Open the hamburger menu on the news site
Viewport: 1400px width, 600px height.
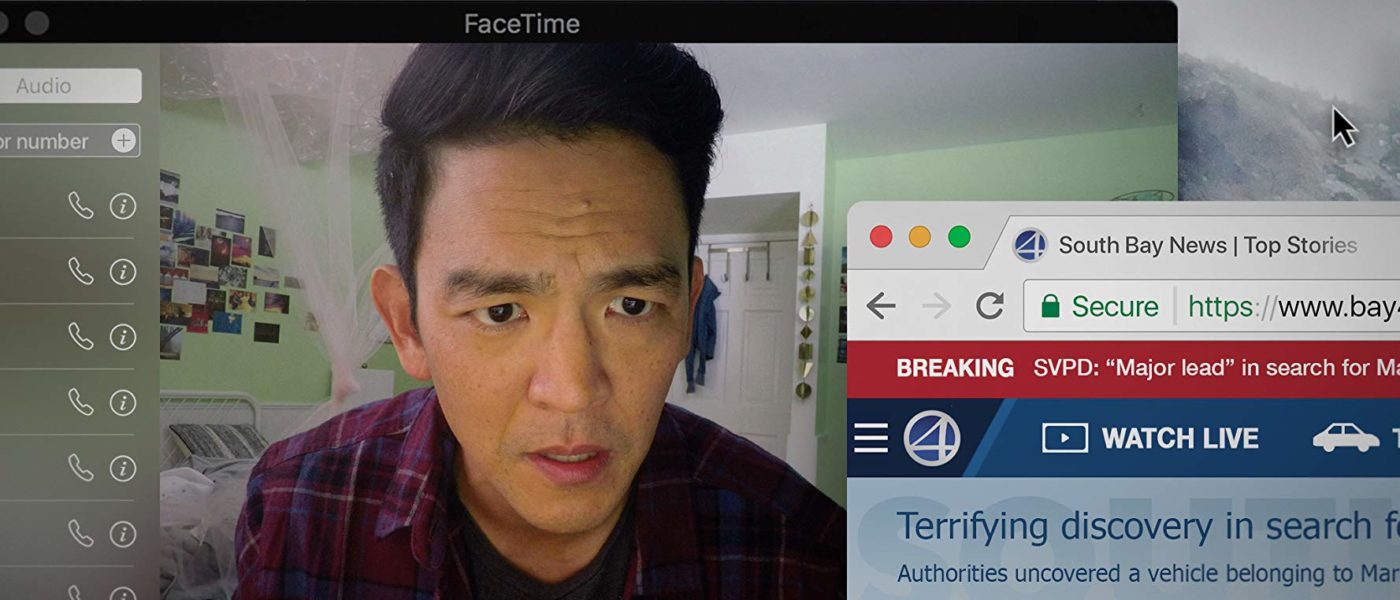871,438
